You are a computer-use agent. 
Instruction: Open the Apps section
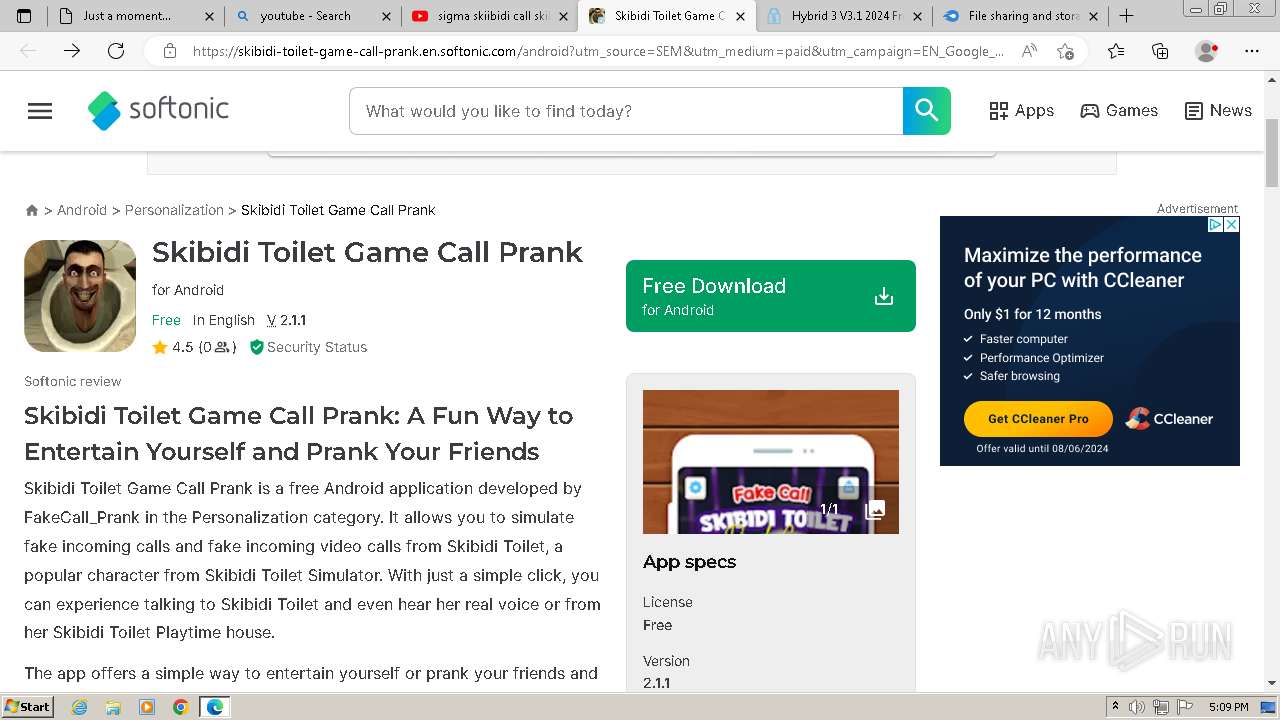click(1021, 111)
